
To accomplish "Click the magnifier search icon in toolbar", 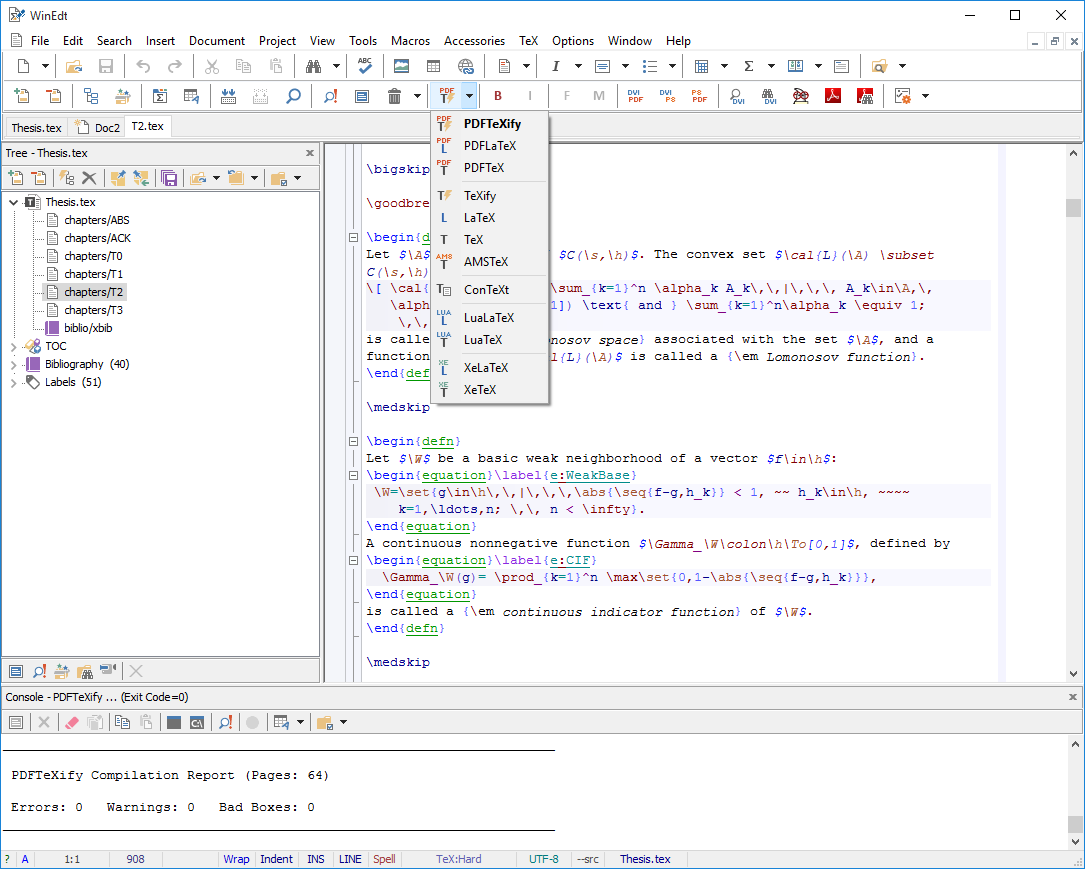I will coord(293,96).
